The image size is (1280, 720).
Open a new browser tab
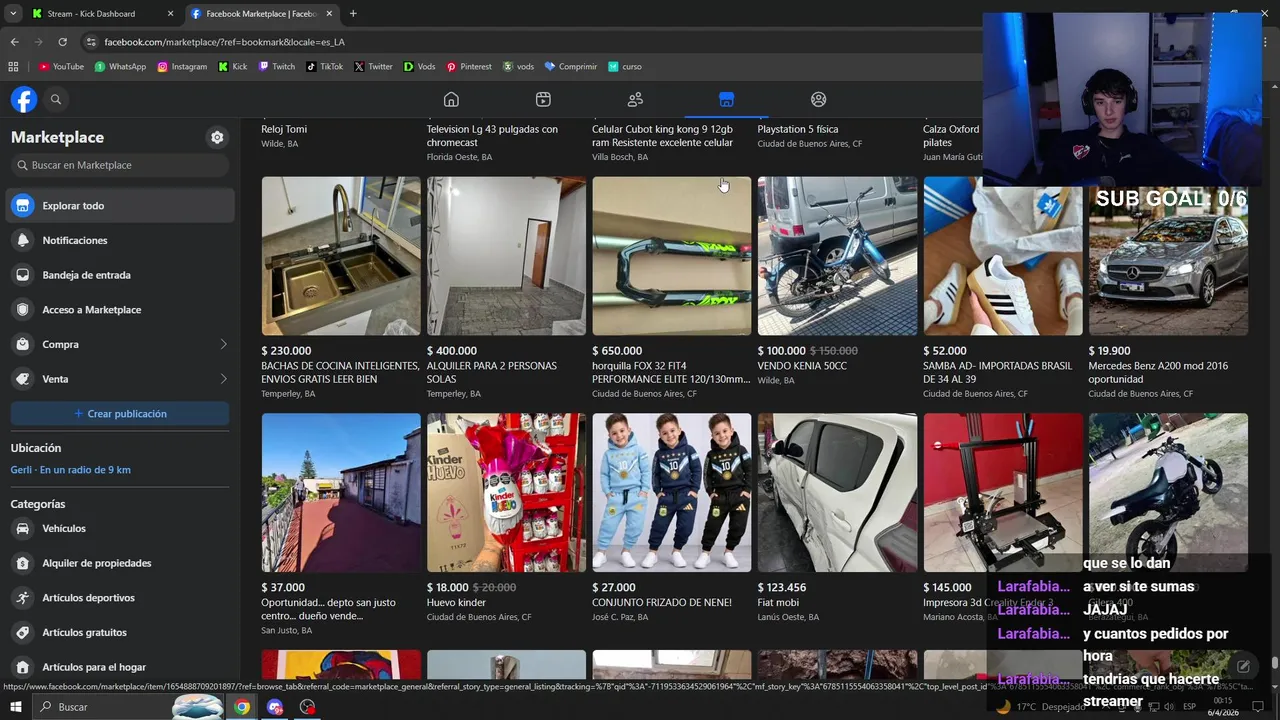(353, 14)
